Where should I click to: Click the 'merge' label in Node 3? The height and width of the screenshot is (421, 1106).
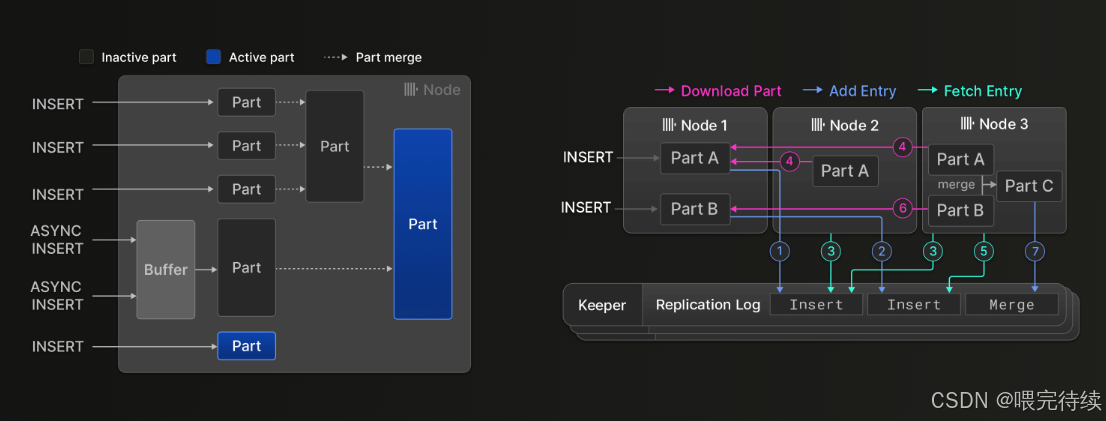pos(956,185)
